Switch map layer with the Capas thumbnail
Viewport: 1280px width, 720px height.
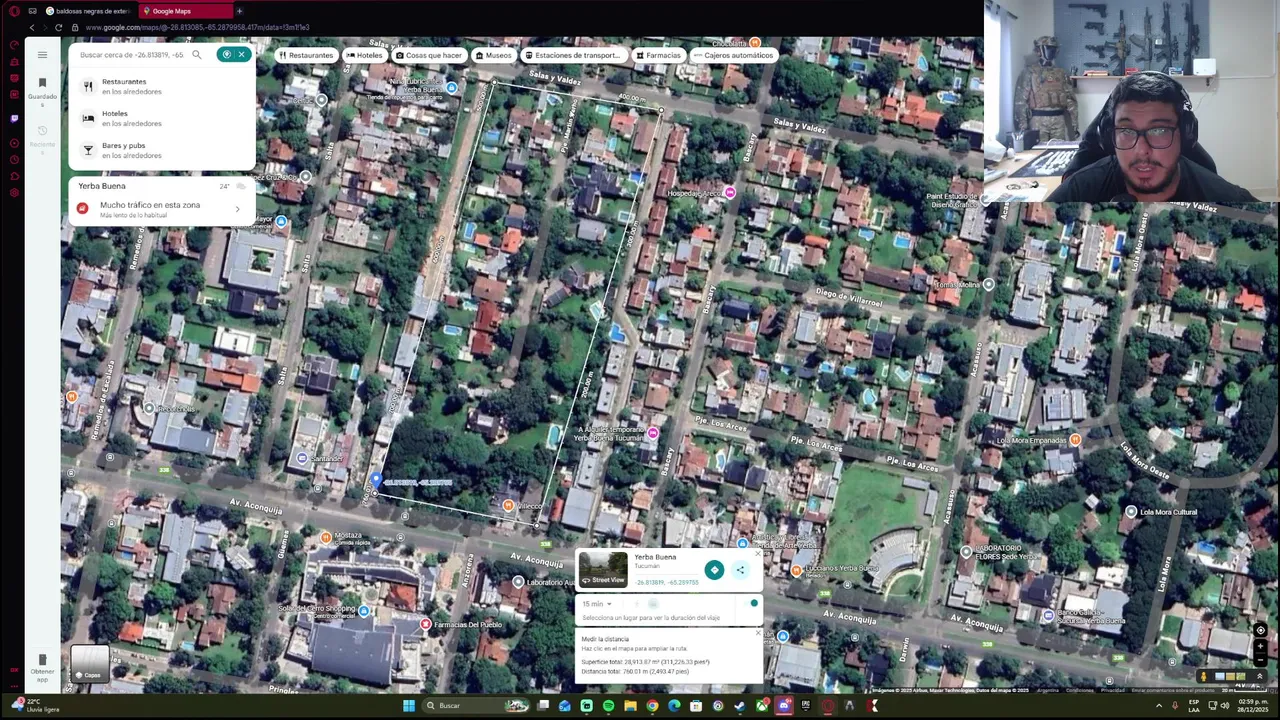tap(90, 663)
